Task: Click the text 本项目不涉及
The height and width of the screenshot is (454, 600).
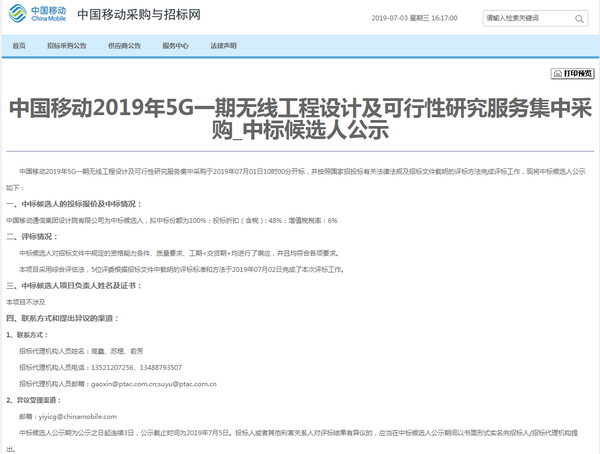Action: coord(26,302)
